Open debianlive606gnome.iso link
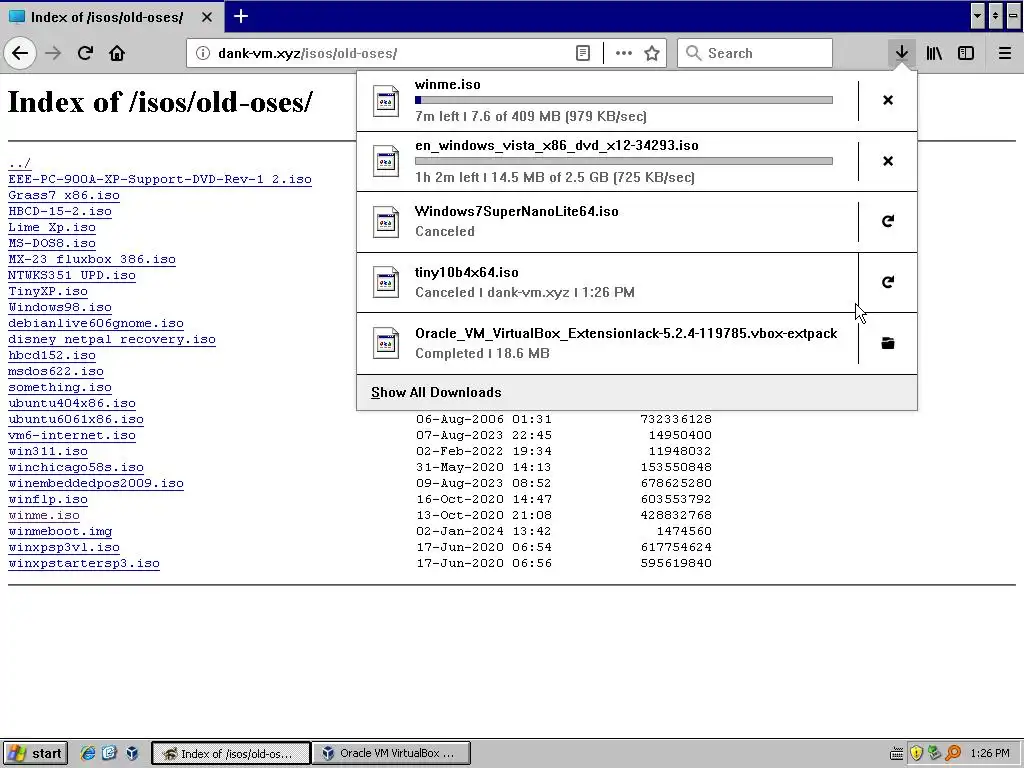This screenshot has height=768, width=1024. [95, 323]
